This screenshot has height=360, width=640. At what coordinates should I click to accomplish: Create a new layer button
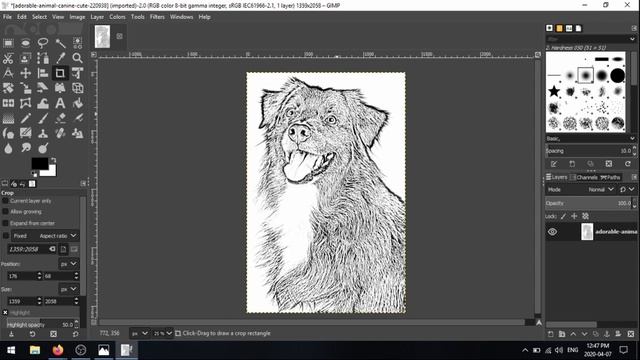tap(551, 334)
